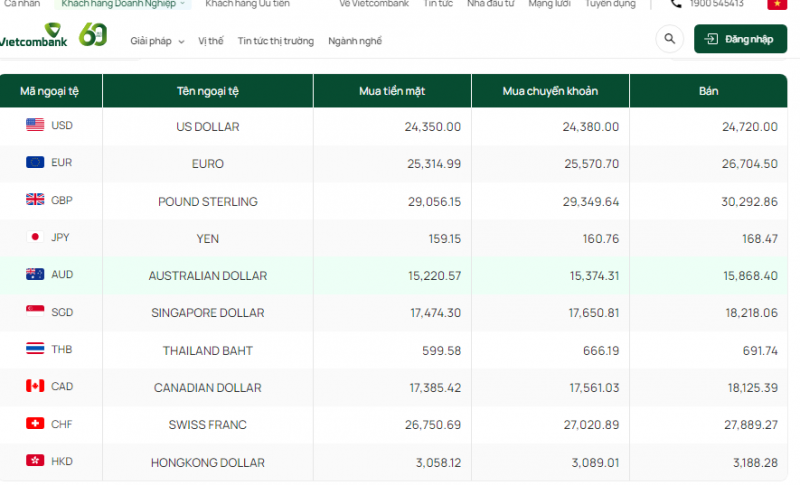Open the Ví thế menu item
Screen dimensions: 800x485
[x=211, y=41]
